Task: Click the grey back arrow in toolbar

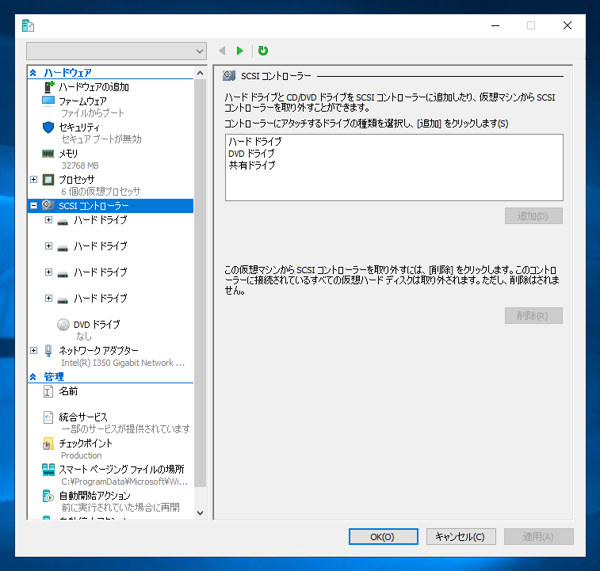Action: (x=222, y=51)
